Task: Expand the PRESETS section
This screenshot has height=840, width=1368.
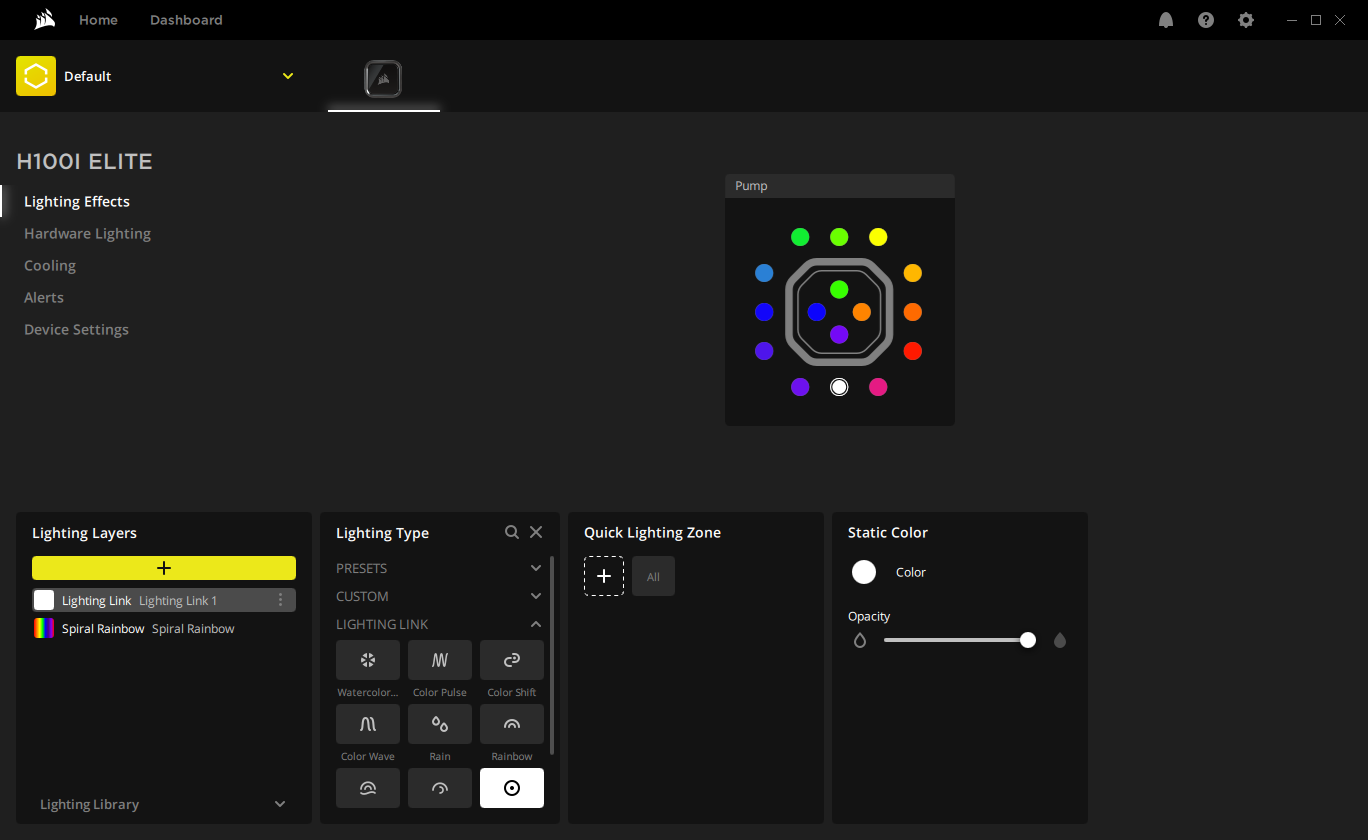Action: coord(440,568)
